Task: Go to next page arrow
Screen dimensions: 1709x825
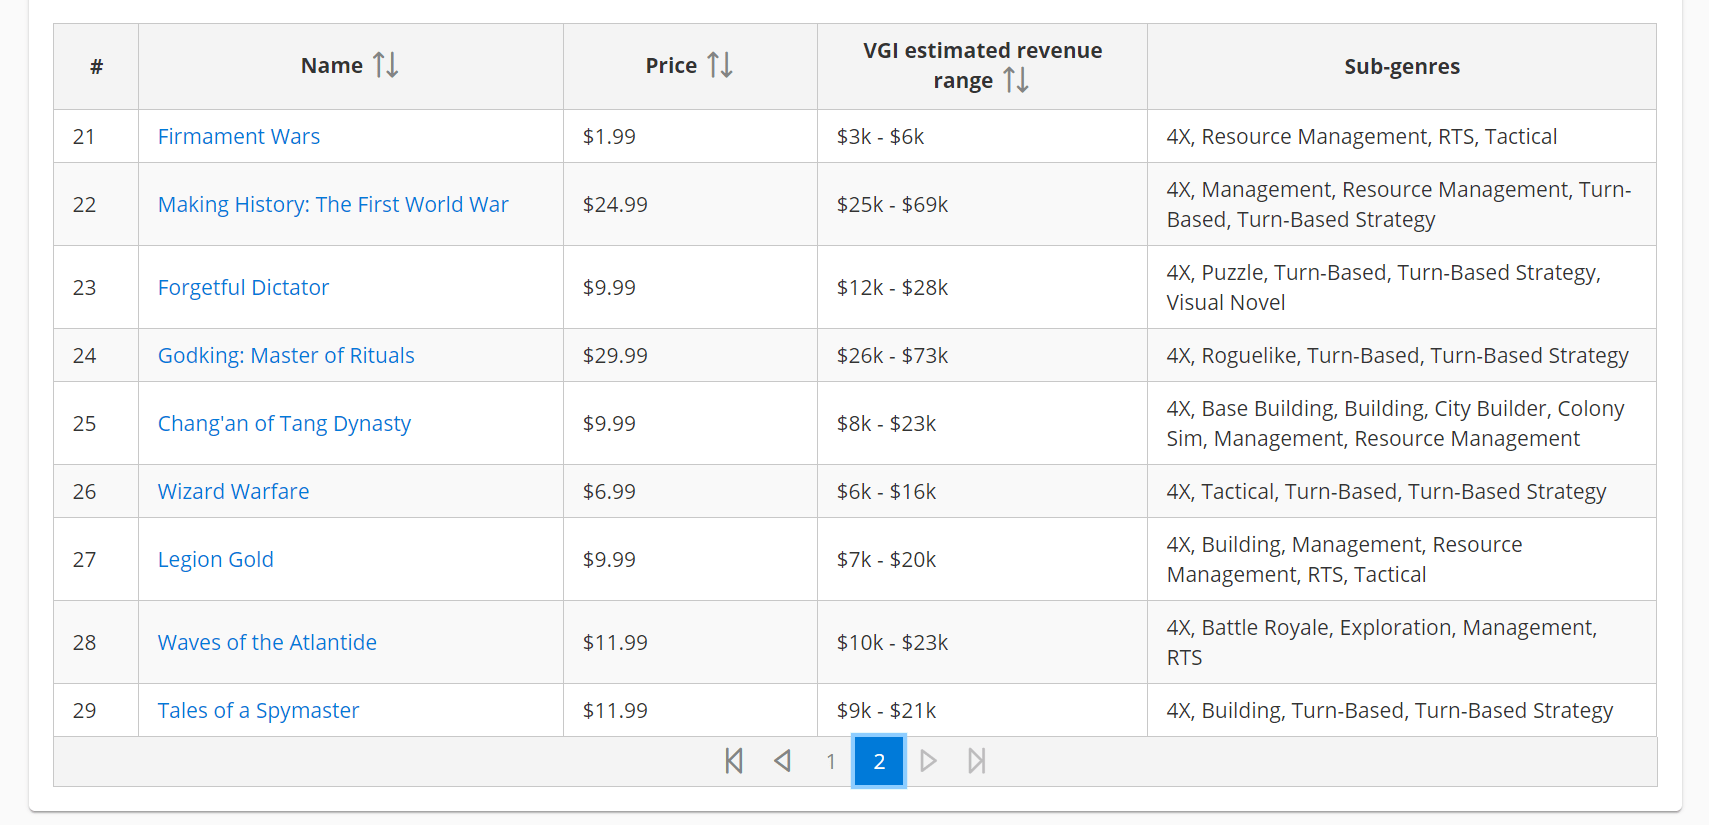Action: [x=928, y=761]
